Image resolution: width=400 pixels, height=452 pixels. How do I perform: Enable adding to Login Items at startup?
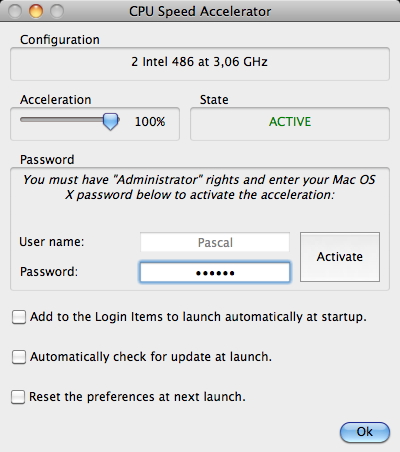[19, 317]
